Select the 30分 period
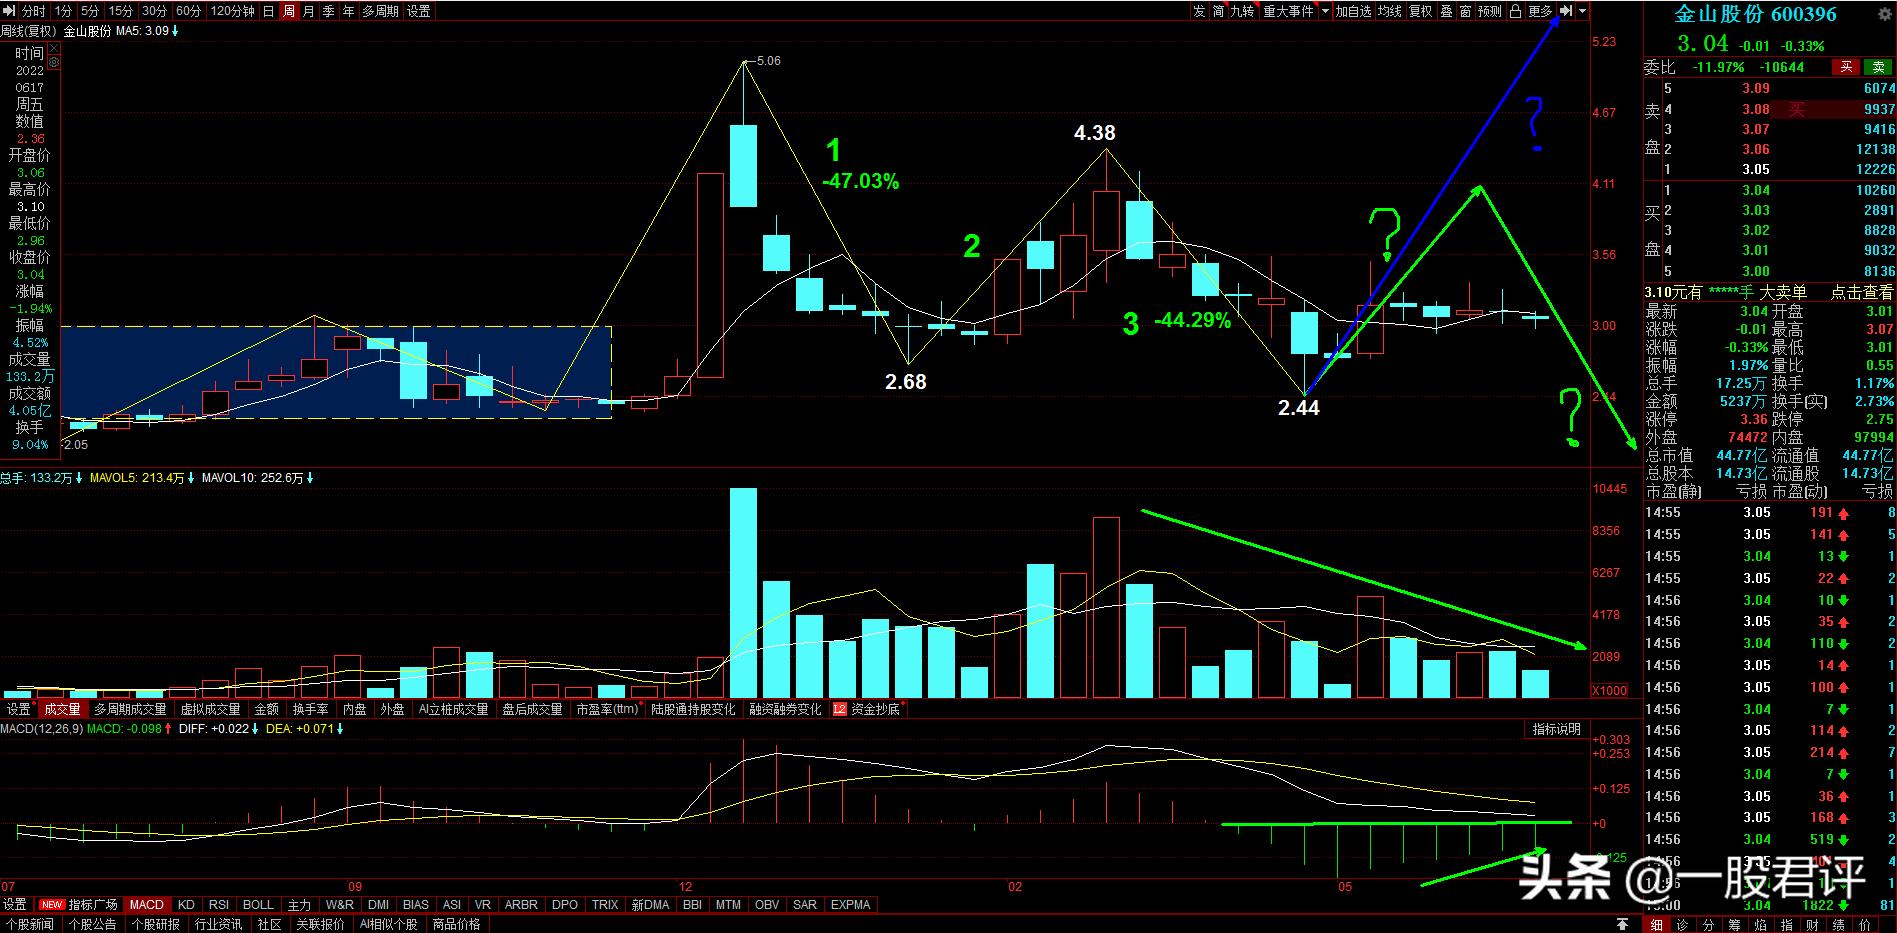1897x933 pixels. pyautogui.click(x=154, y=11)
